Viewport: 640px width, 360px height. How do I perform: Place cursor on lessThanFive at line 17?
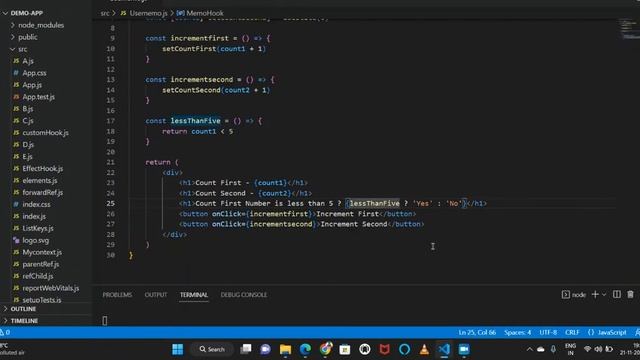click(x=196, y=121)
